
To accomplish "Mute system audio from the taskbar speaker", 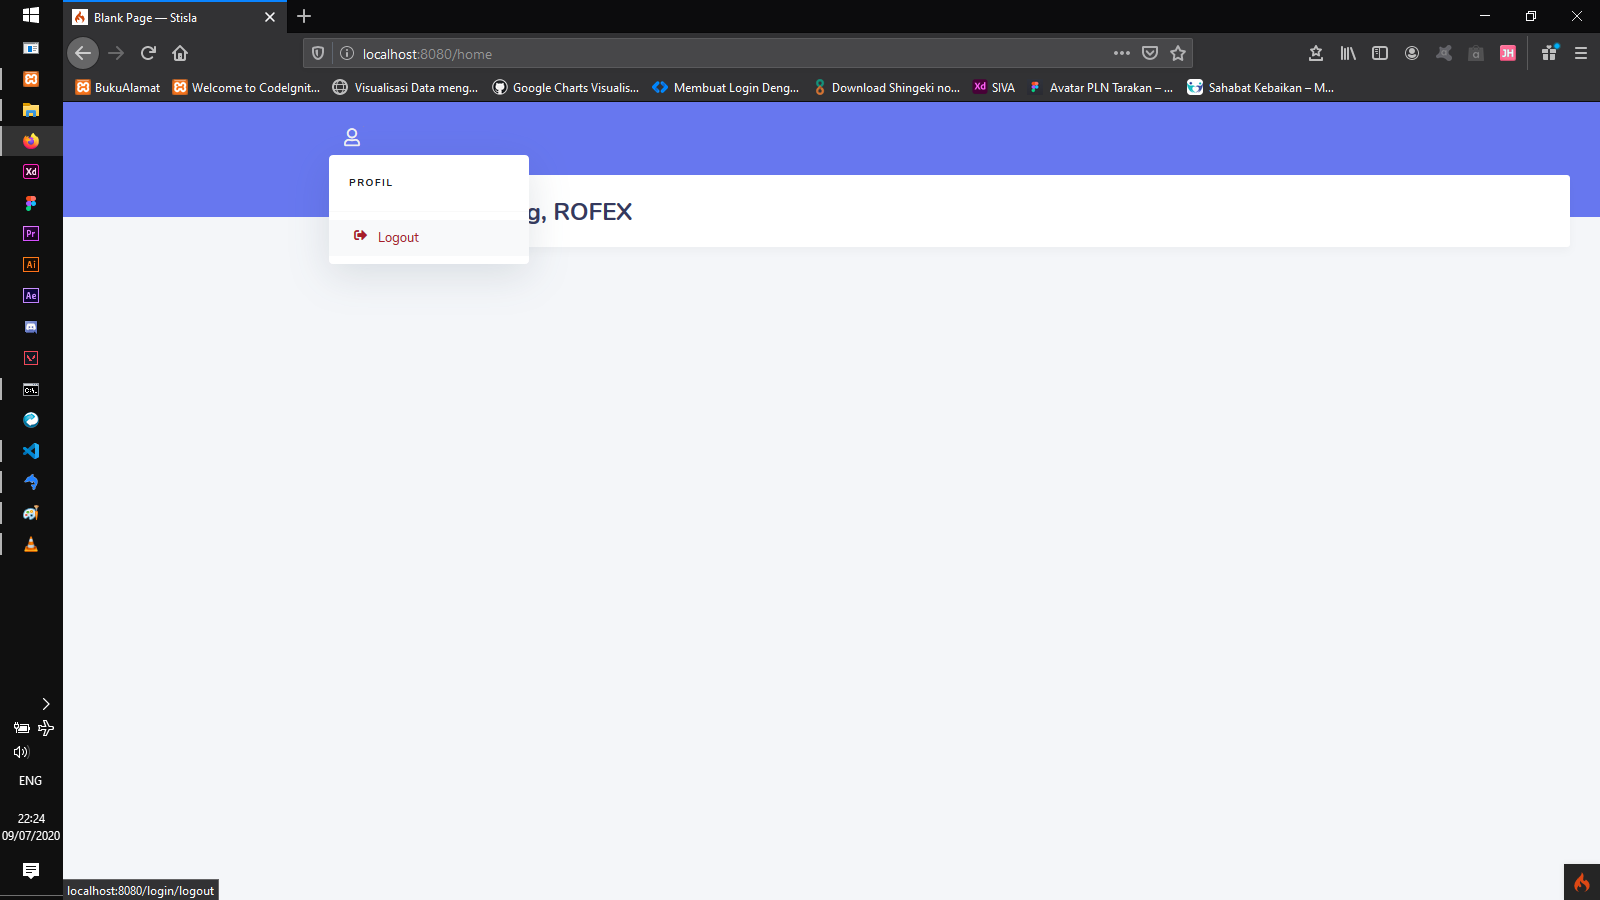I will [x=21, y=752].
